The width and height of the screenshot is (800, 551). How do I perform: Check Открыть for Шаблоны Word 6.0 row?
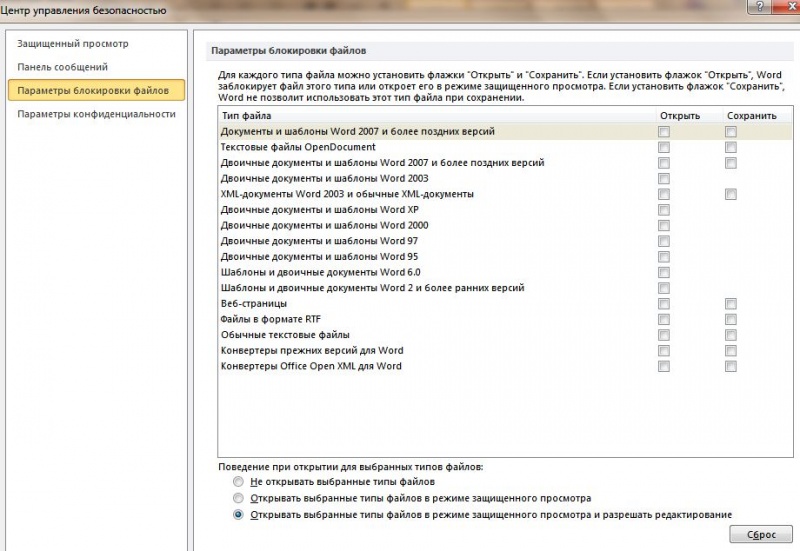coord(664,272)
